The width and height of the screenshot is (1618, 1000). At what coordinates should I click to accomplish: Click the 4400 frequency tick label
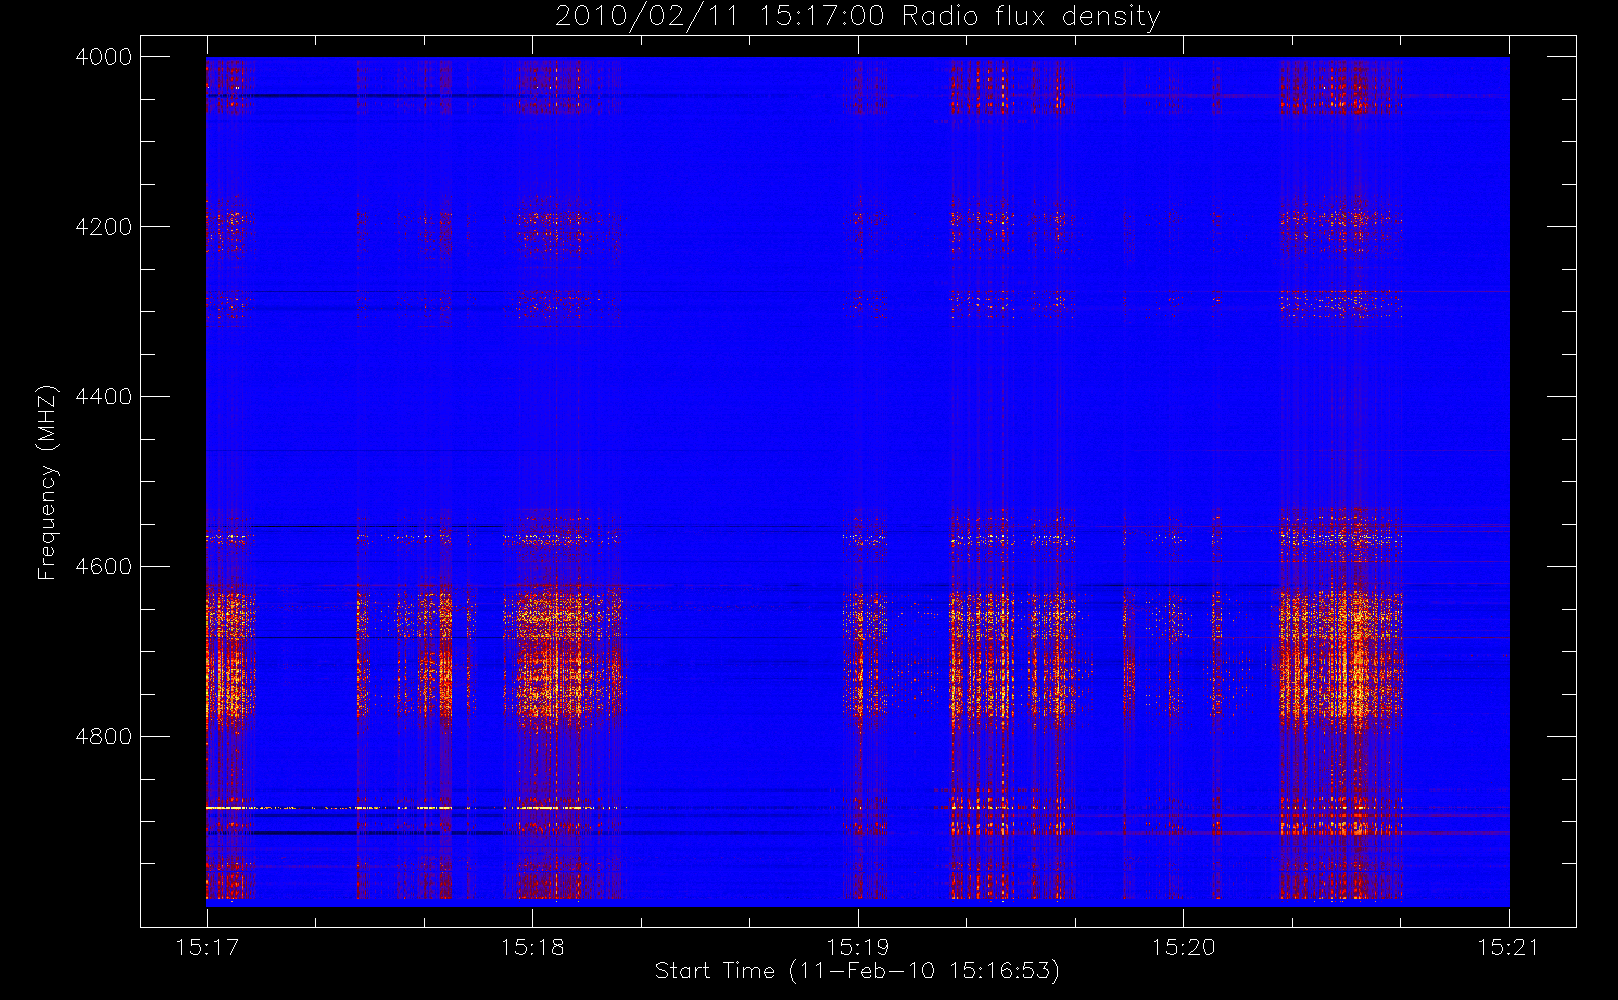click(x=104, y=397)
